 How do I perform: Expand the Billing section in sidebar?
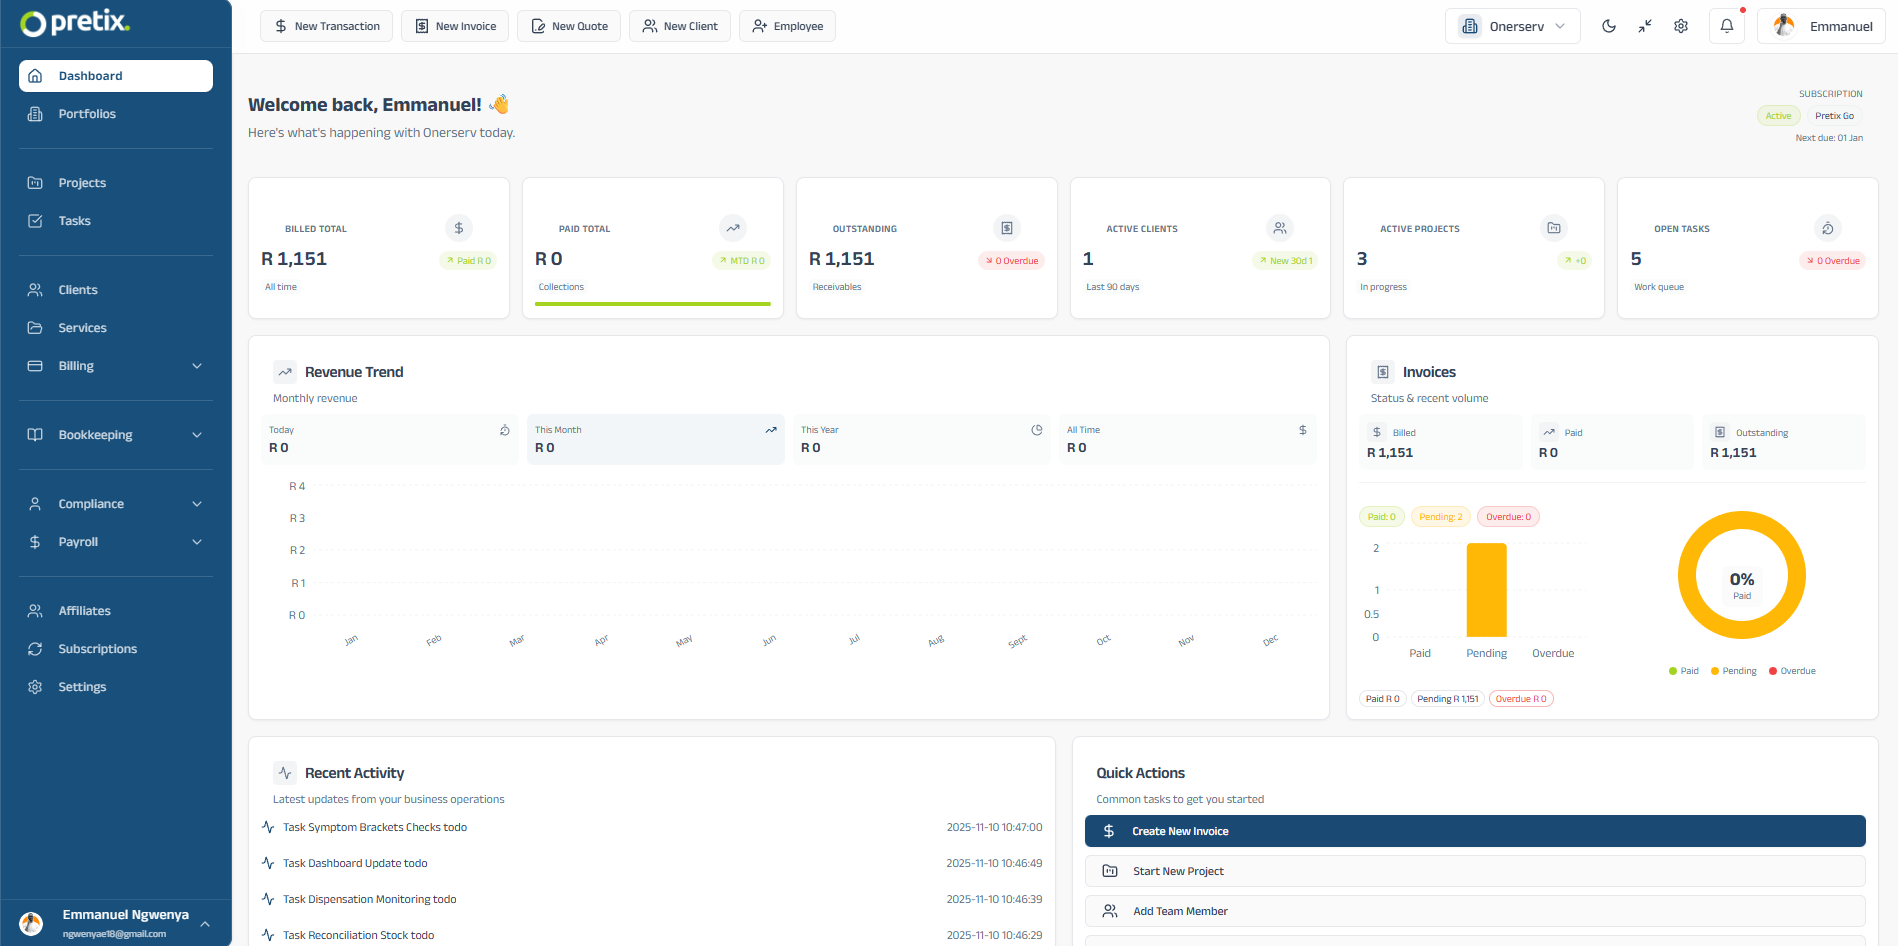(x=115, y=365)
